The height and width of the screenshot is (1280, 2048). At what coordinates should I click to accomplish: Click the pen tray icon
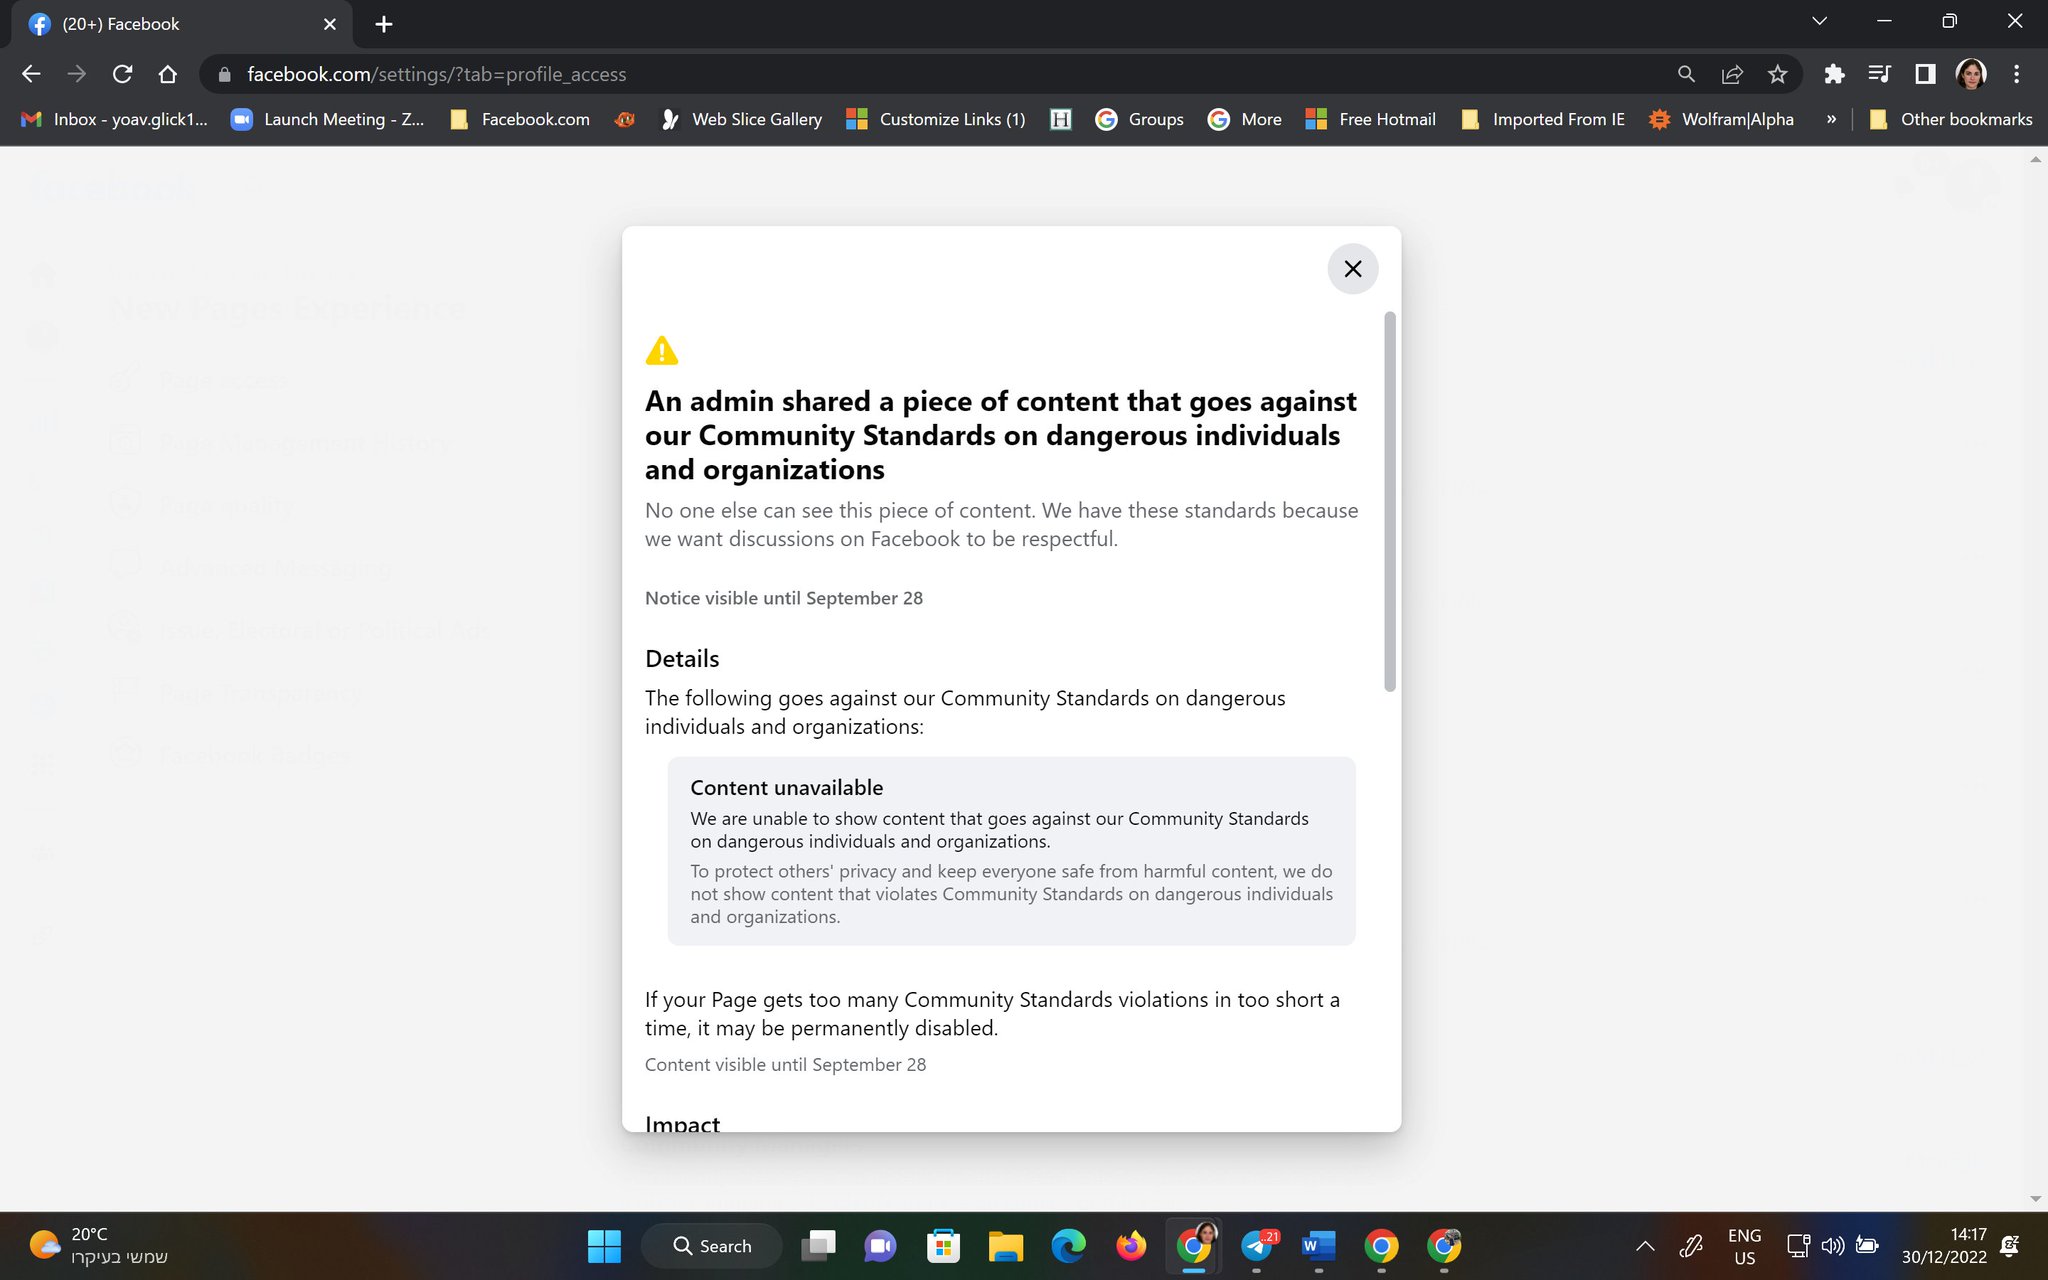click(1691, 1246)
